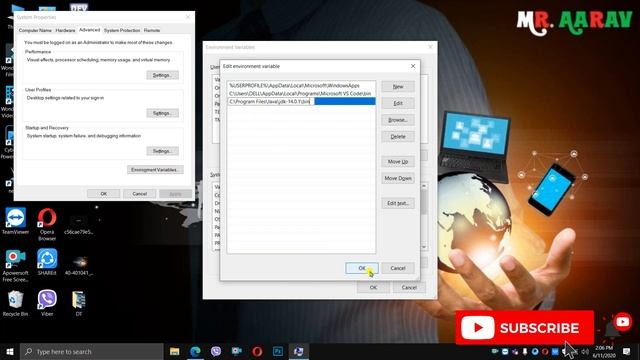Open Remote tab in System Properties
This screenshot has height=360, width=640.
(x=152, y=30)
